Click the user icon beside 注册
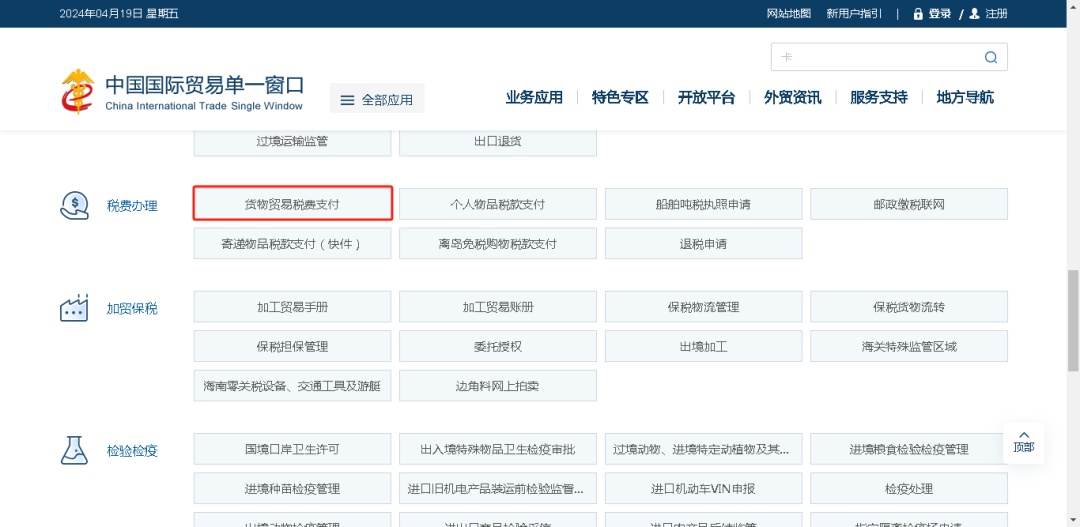The height and width of the screenshot is (527, 1080). 974,14
